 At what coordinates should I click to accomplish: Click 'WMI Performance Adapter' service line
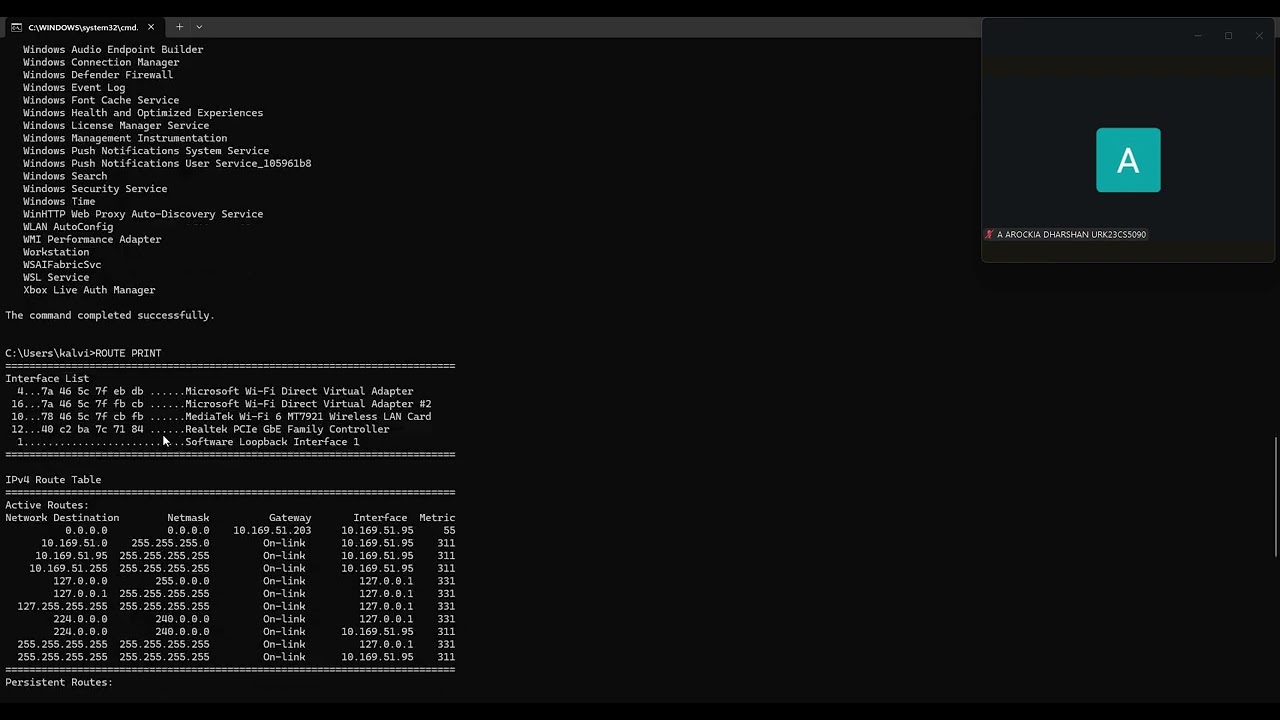click(92, 240)
